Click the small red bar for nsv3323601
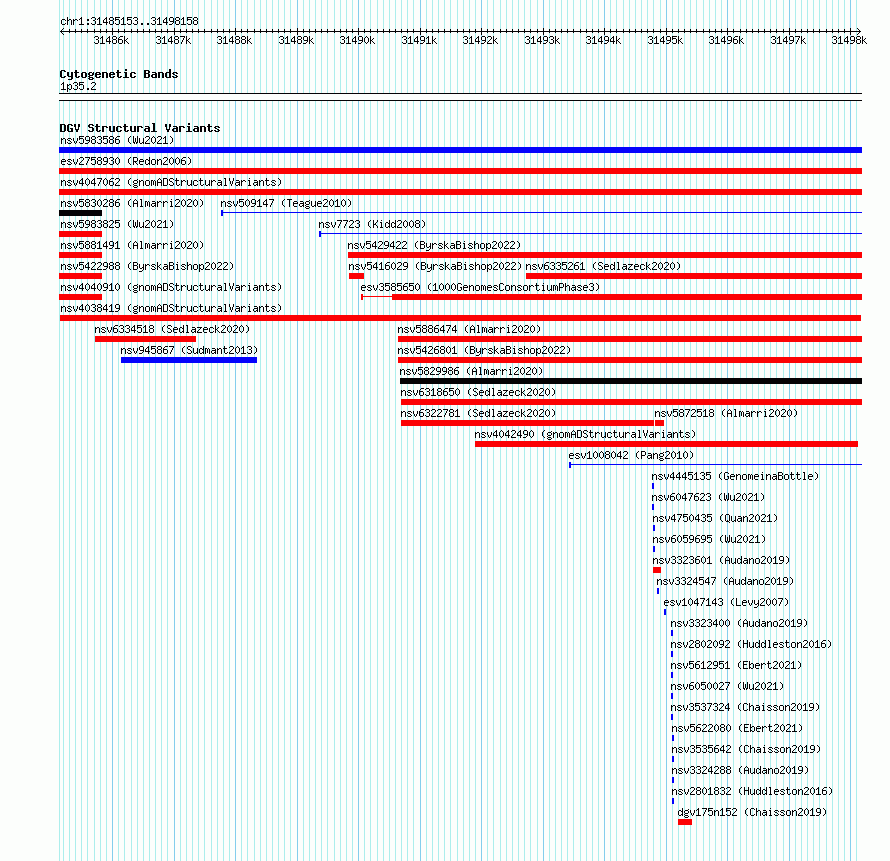 pyautogui.click(x=657, y=570)
